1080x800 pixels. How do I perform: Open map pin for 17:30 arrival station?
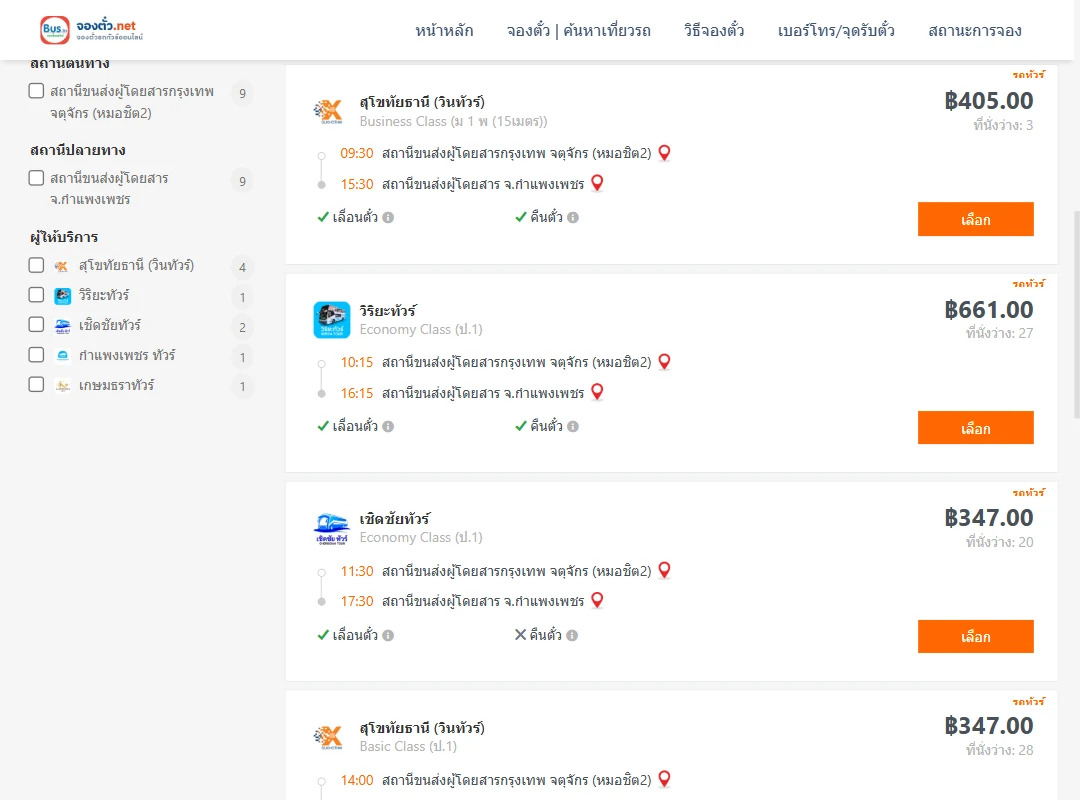point(597,601)
